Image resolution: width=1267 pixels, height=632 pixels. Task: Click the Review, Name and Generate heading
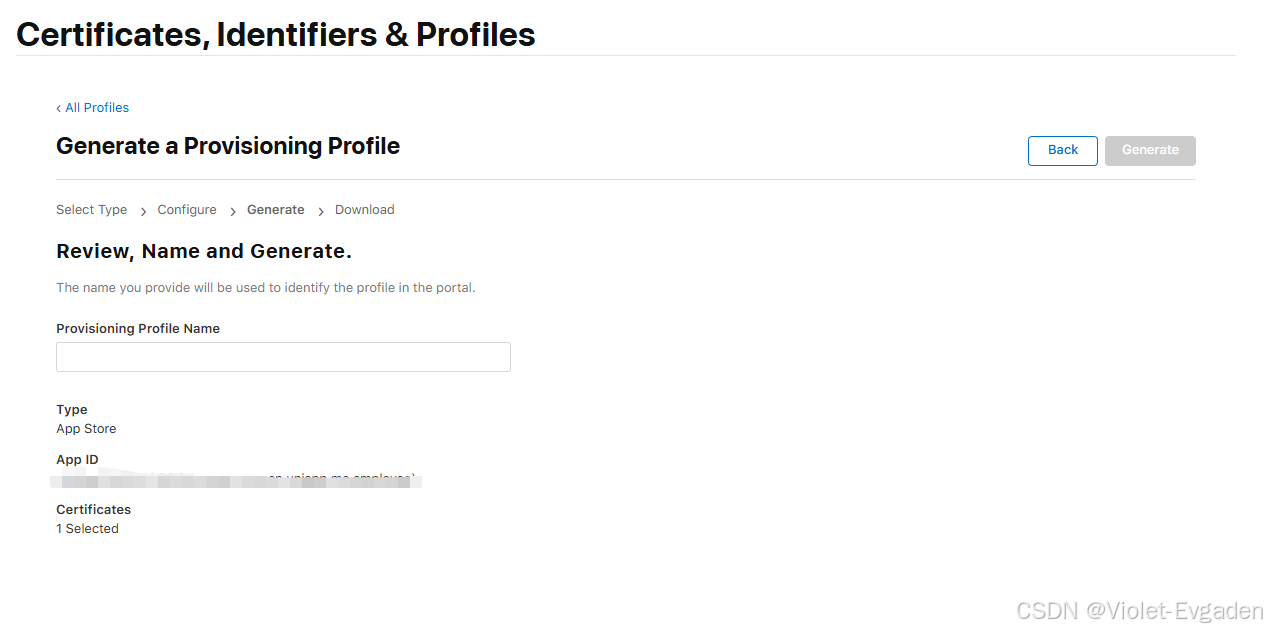(x=204, y=251)
